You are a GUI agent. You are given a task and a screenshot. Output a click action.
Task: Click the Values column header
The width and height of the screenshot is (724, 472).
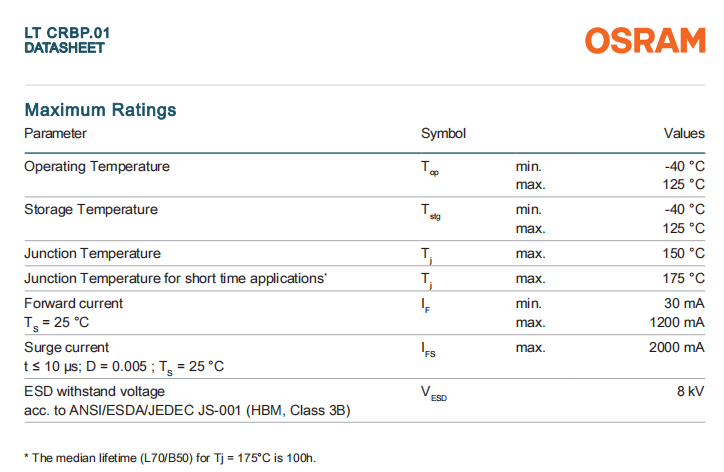coord(684,133)
